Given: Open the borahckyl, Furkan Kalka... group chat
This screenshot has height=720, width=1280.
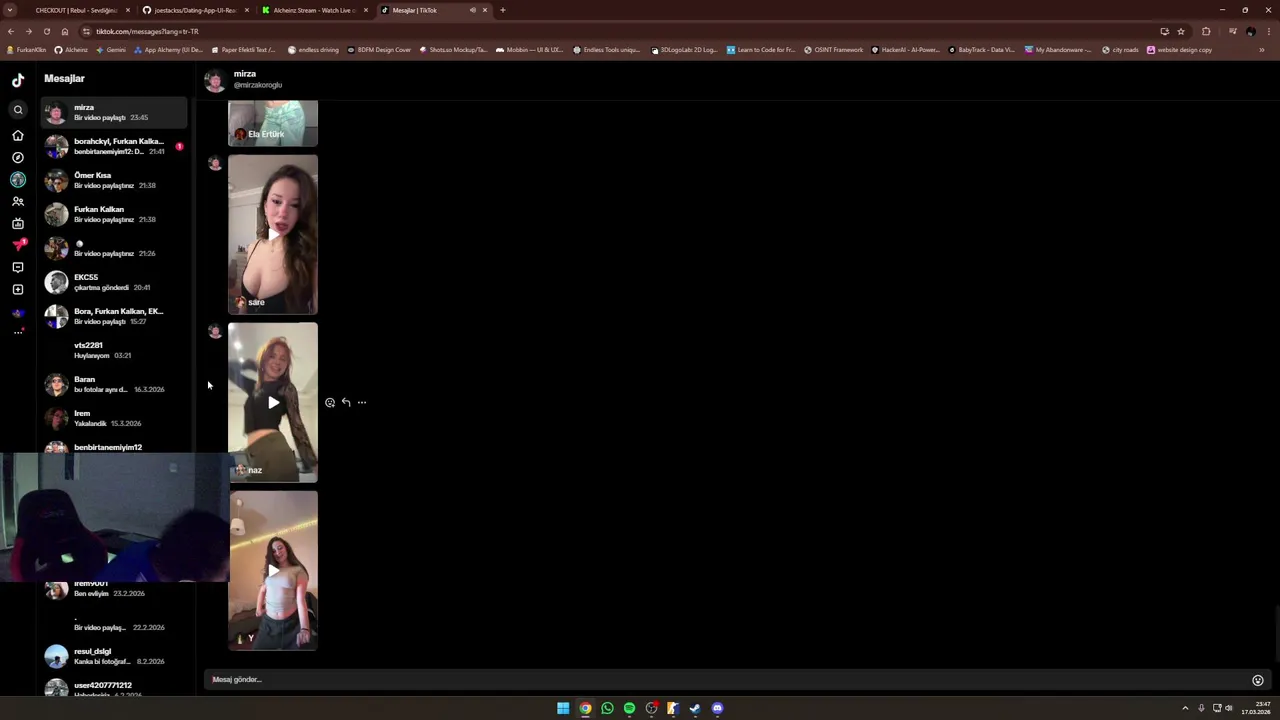Looking at the screenshot, I should (x=114, y=147).
